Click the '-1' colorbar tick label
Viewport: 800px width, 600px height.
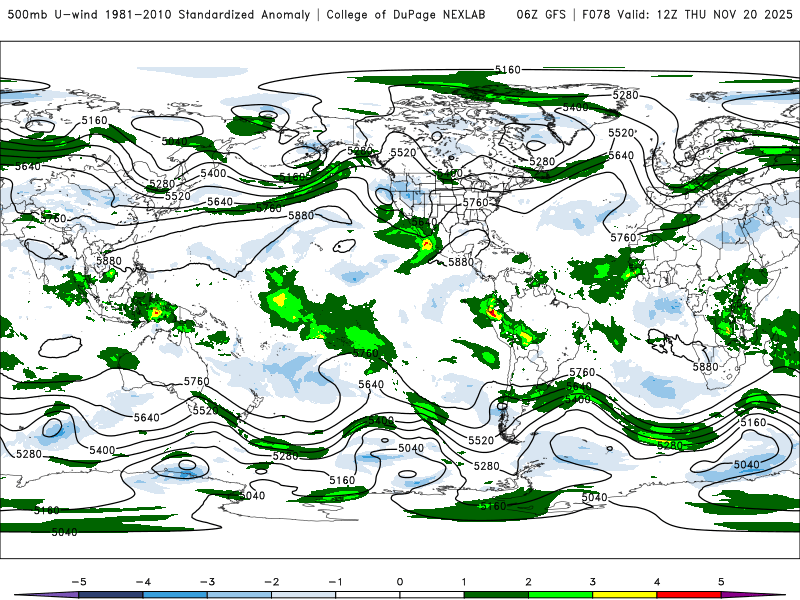point(335,582)
